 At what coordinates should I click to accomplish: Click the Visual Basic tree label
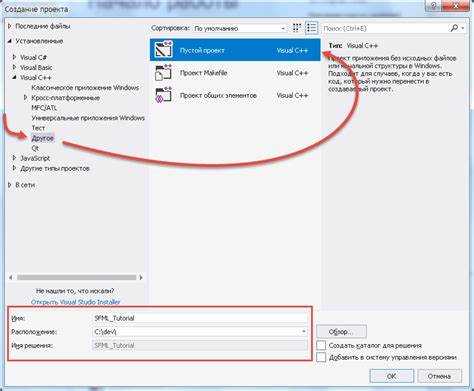point(36,67)
